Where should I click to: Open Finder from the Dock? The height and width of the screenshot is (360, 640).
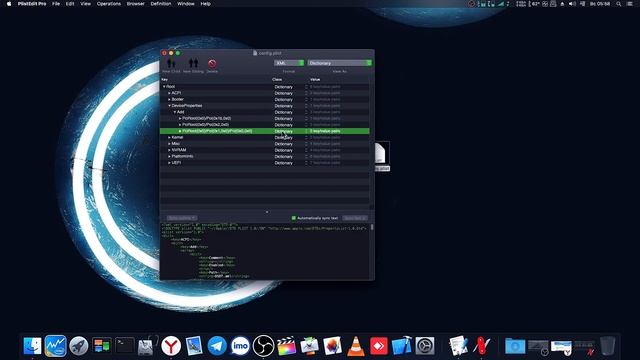(x=32, y=346)
